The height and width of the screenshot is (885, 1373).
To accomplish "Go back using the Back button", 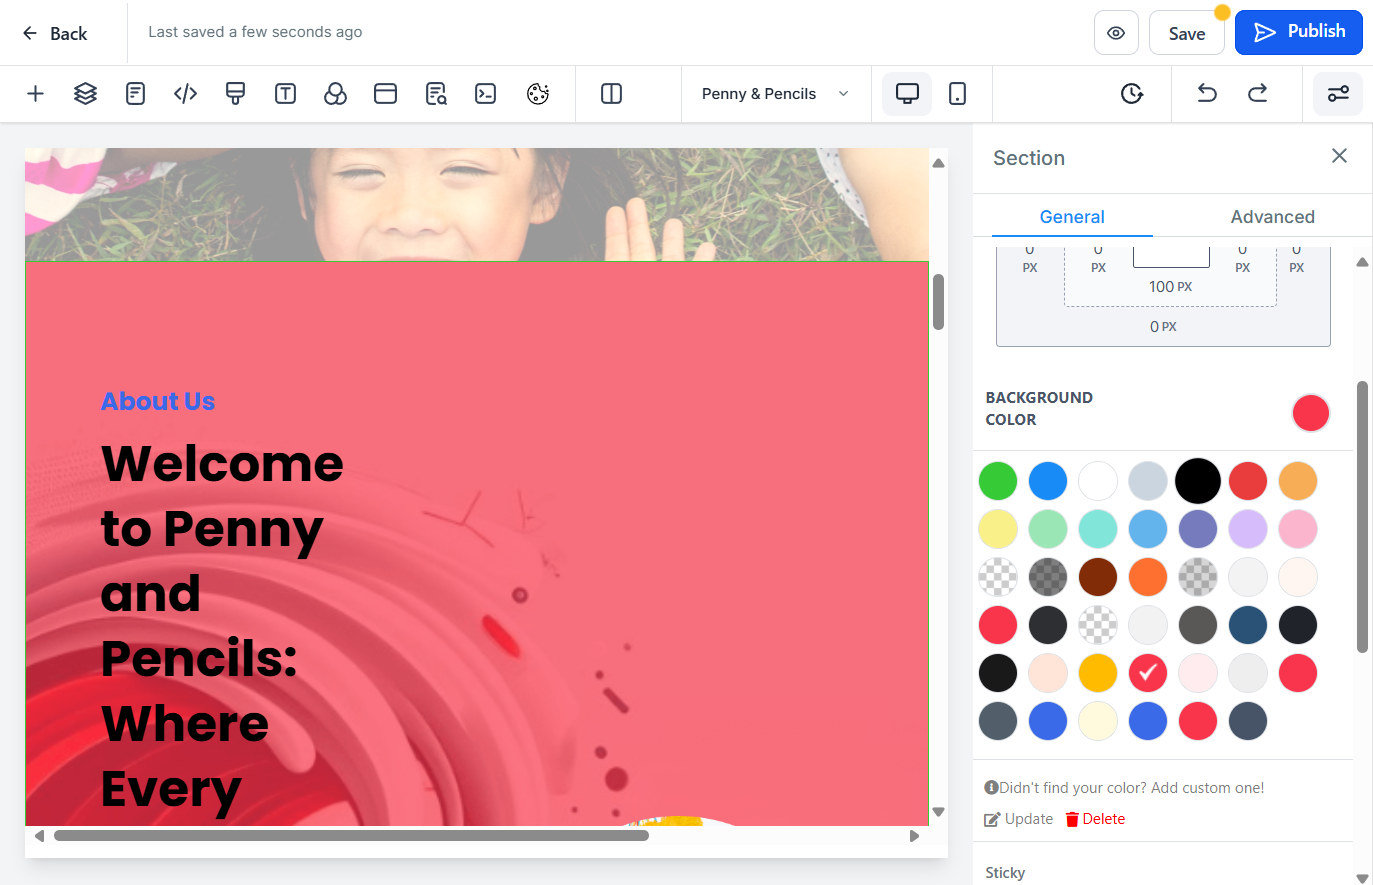I will tap(55, 33).
